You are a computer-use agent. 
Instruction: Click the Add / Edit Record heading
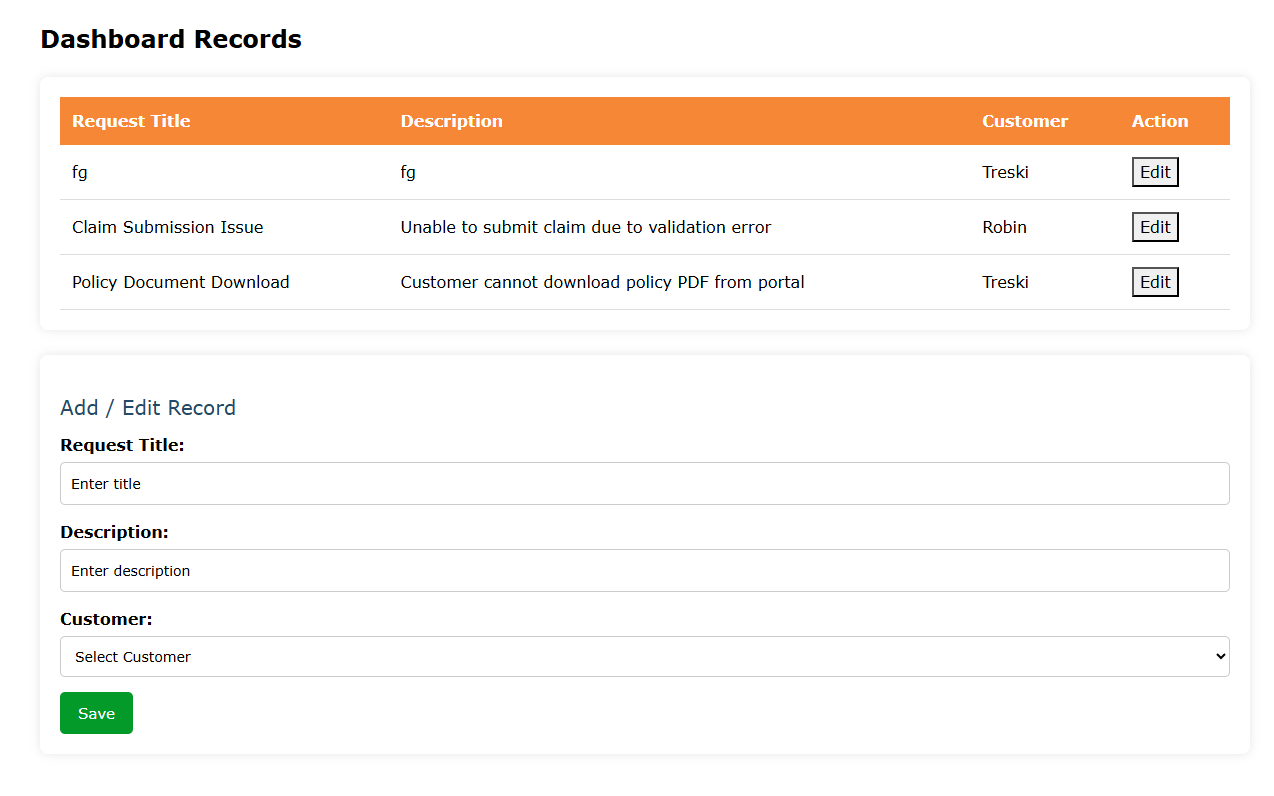[x=148, y=408]
